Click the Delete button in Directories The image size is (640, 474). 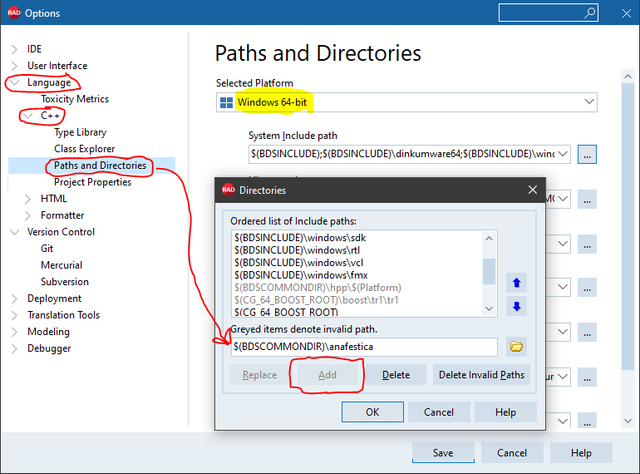(396, 375)
